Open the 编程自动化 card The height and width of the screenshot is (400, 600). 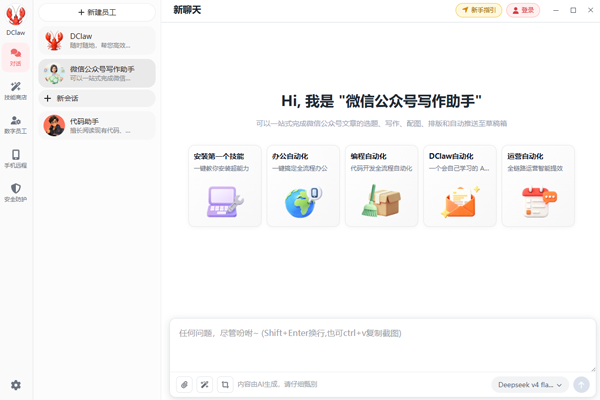[382, 186]
